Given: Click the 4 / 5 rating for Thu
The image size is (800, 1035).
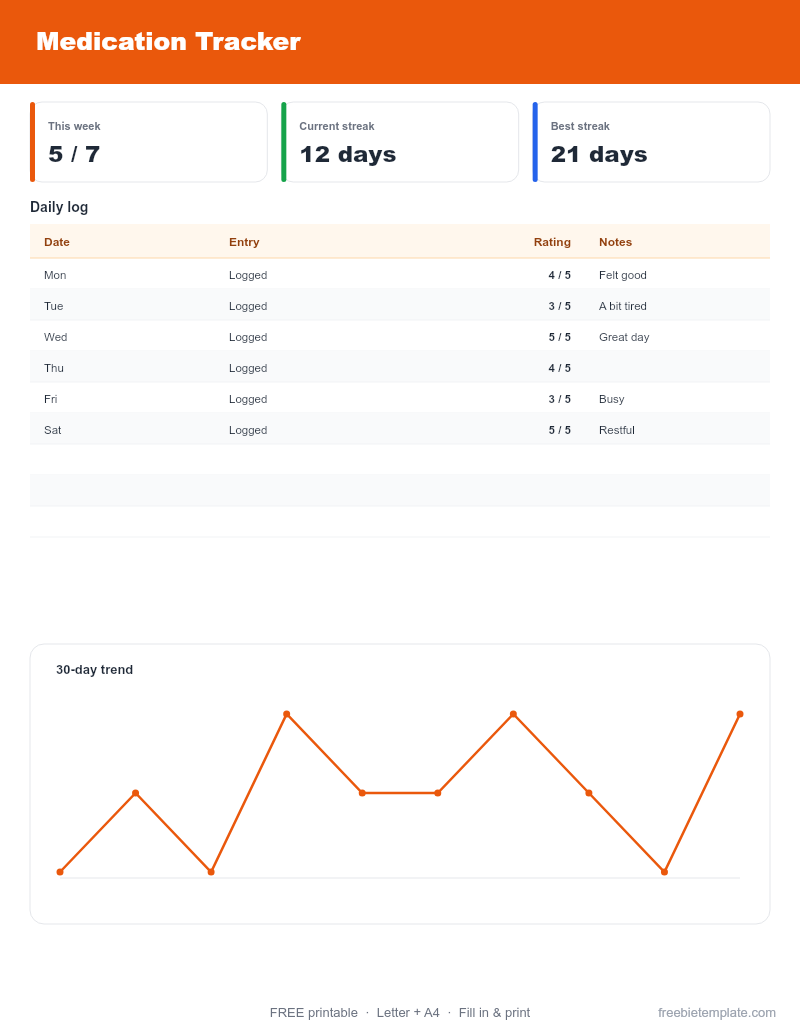Looking at the screenshot, I should pyautogui.click(x=560, y=368).
